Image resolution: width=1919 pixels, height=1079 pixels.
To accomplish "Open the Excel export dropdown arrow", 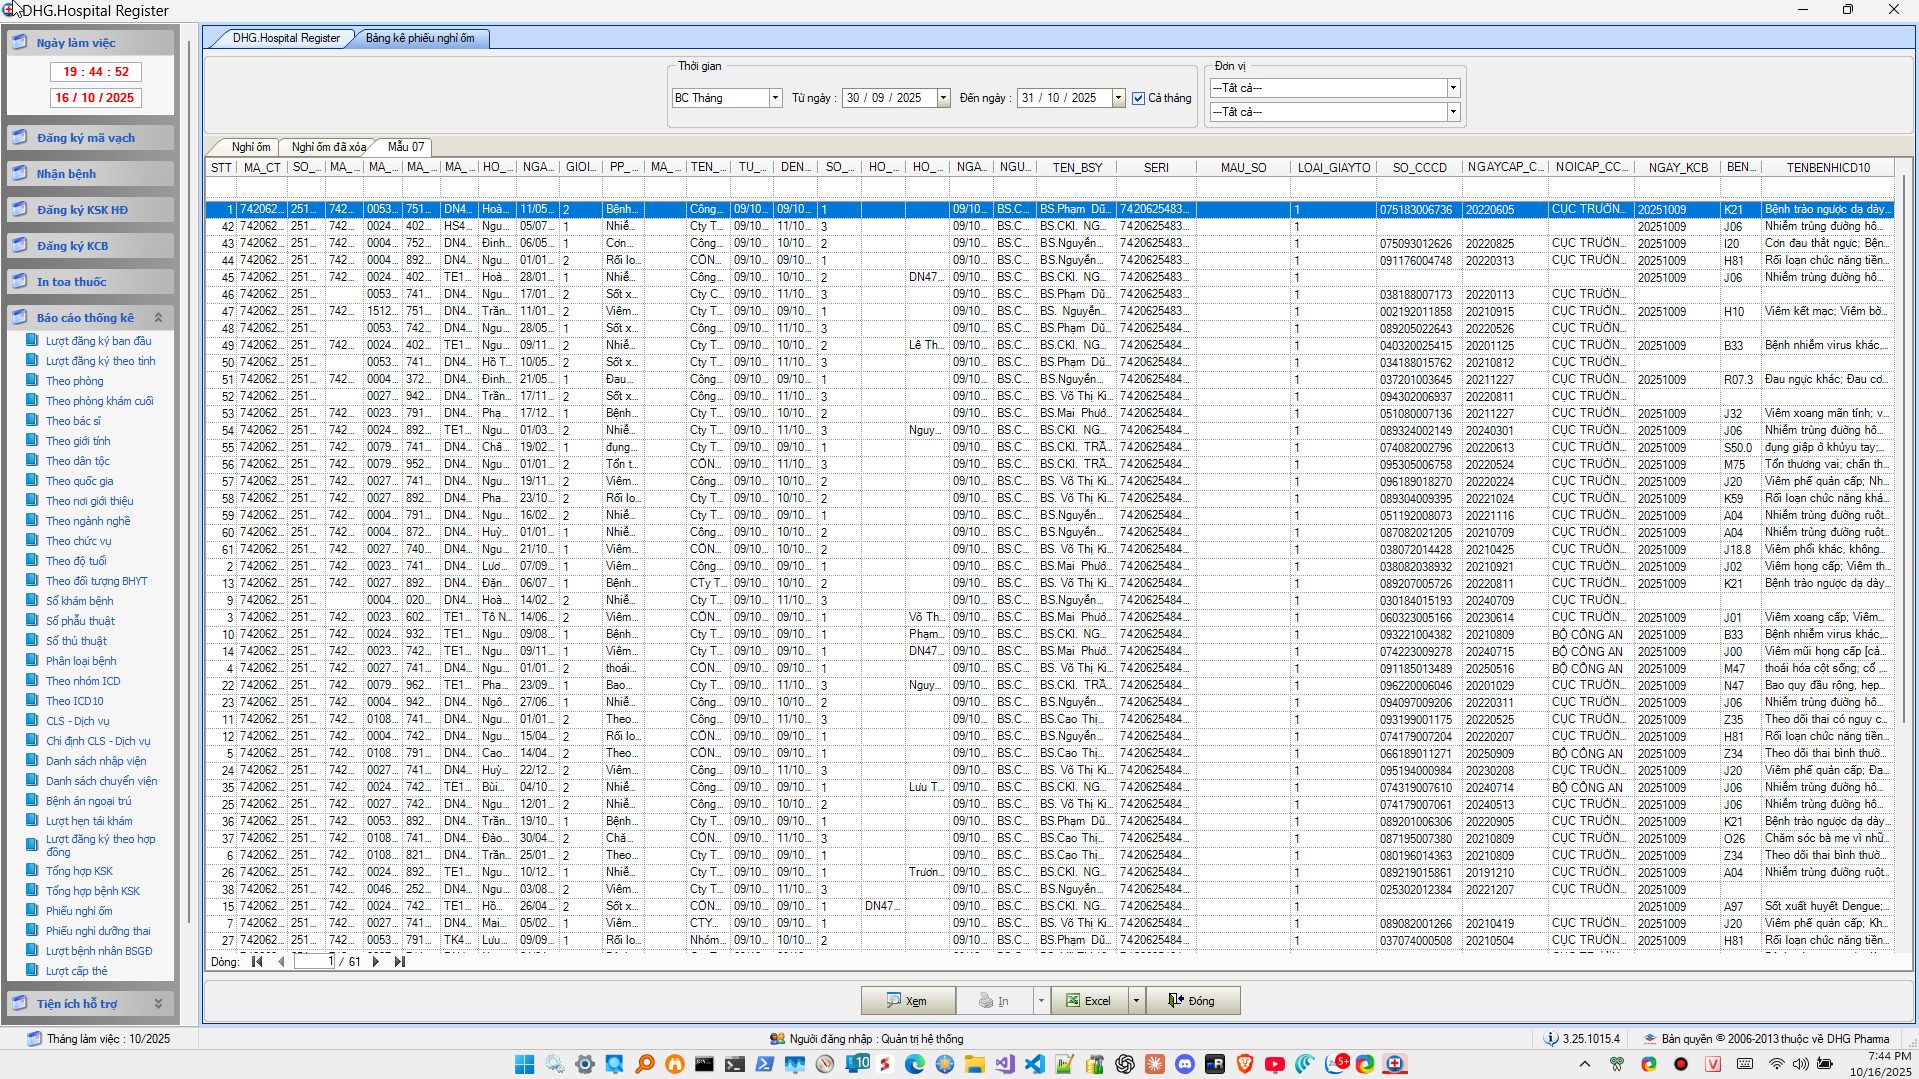I will (1135, 1001).
